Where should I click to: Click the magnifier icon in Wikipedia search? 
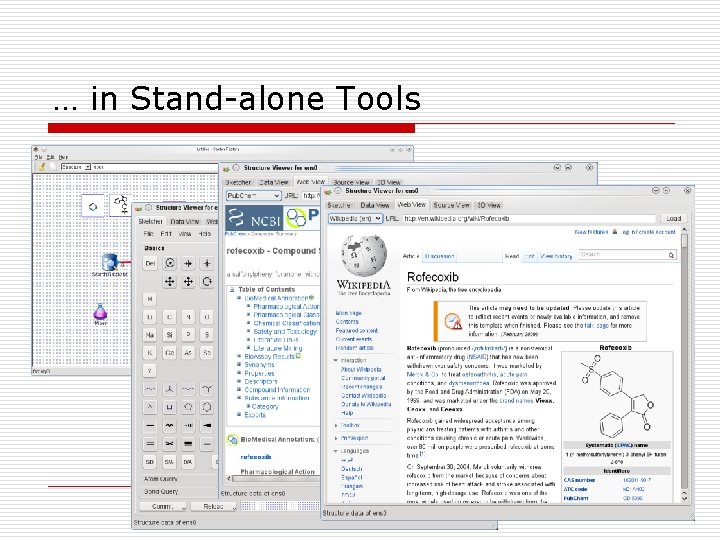coord(671,255)
